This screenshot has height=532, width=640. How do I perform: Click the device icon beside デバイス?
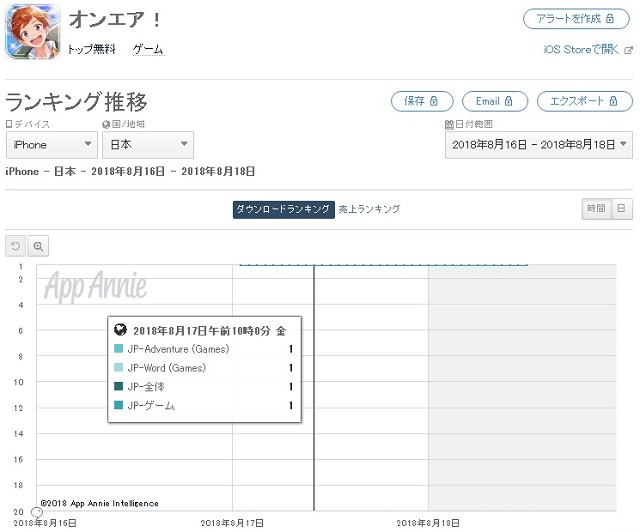(9, 124)
